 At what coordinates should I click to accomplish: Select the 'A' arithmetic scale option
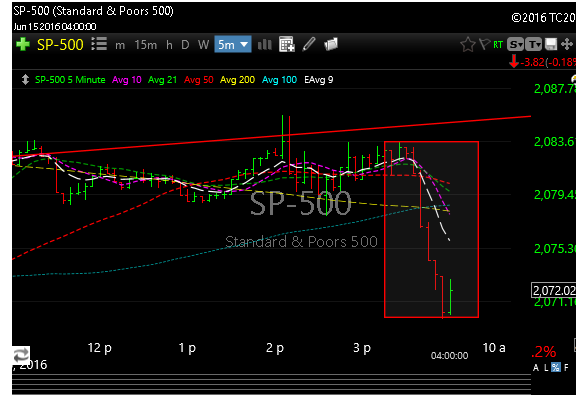coord(536,367)
